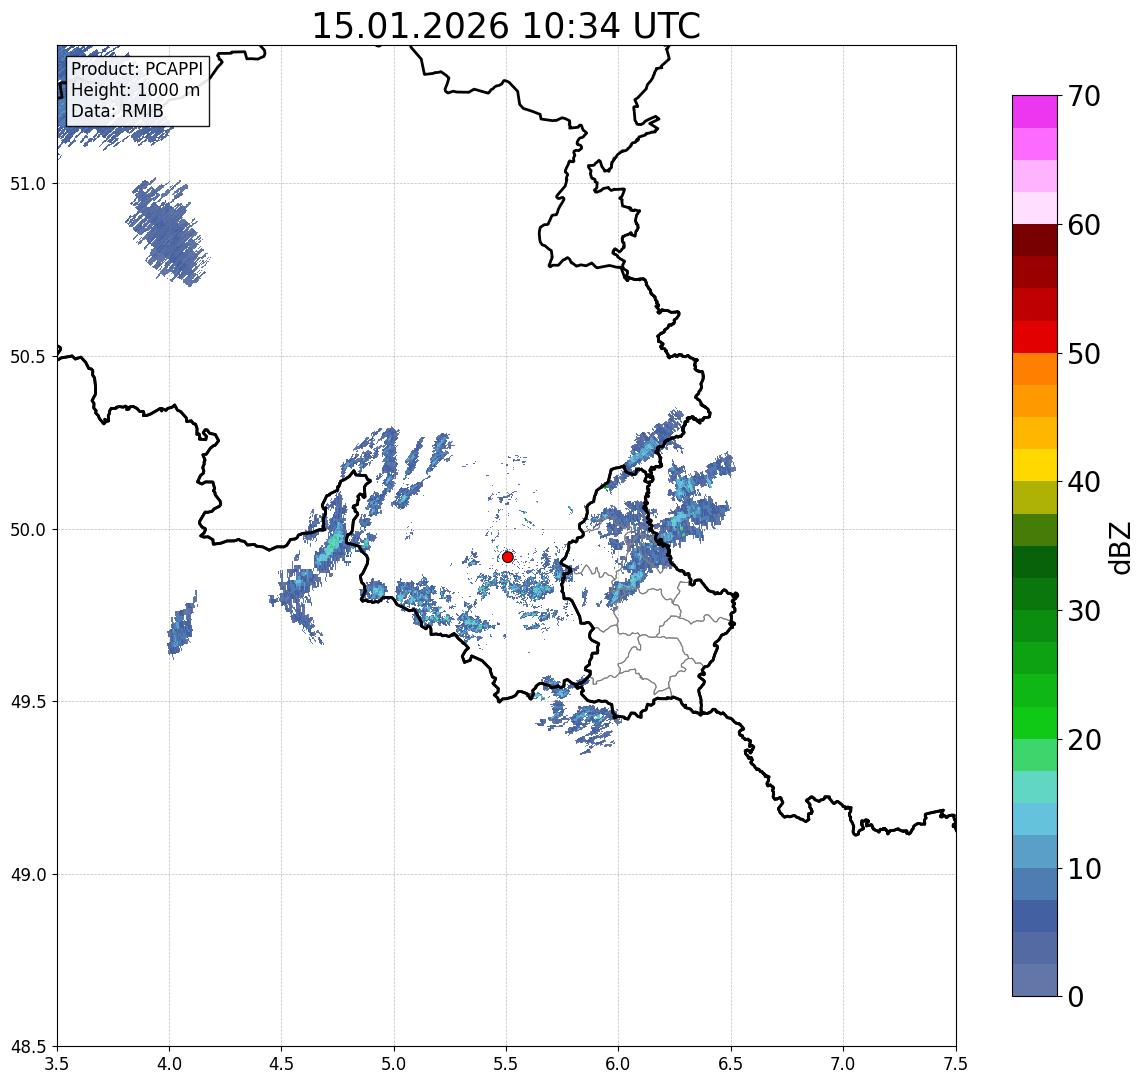The image size is (1145, 1084).
Task: Click the latitude axis label 50.0
Action: (28, 530)
